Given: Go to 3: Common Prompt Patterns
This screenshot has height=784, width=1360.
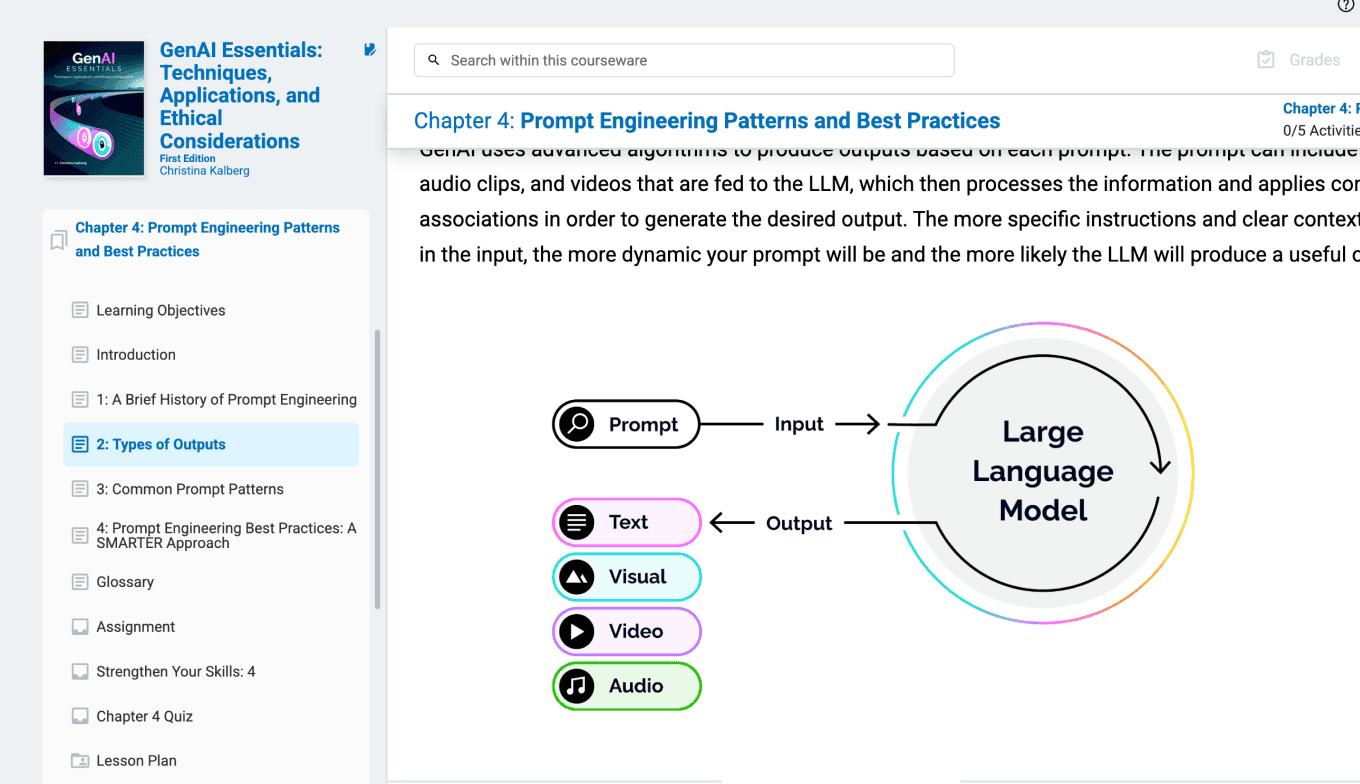Looking at the screenshot, I should coord(190,489).
